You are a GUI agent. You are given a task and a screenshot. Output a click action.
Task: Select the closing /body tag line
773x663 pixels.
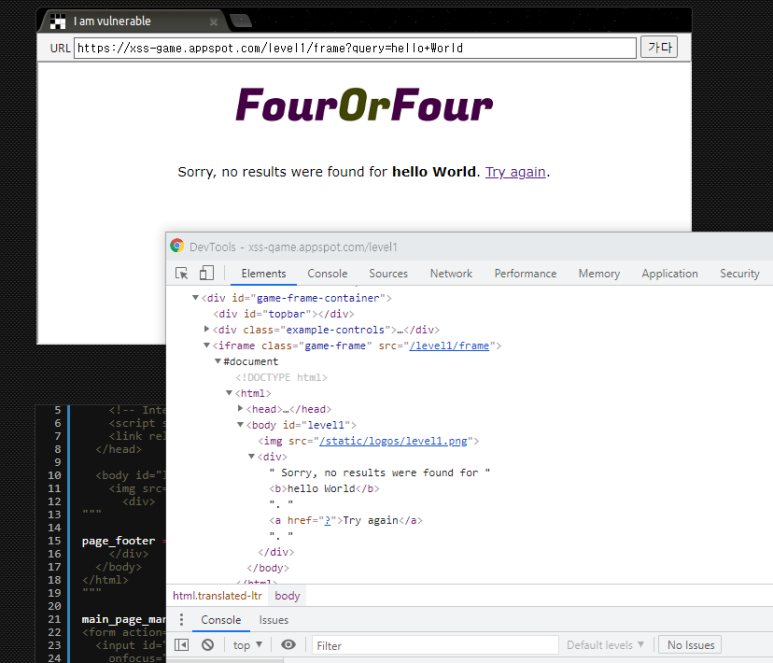pyautogui.click(x=268, y=568)
